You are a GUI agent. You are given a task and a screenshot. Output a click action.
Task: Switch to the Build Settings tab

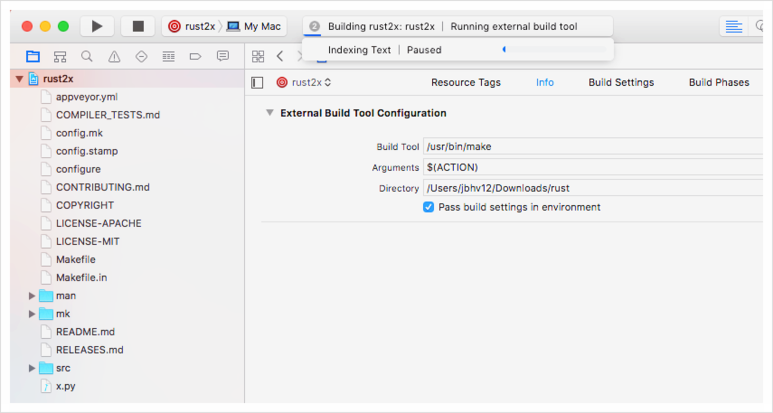(621, 82)
